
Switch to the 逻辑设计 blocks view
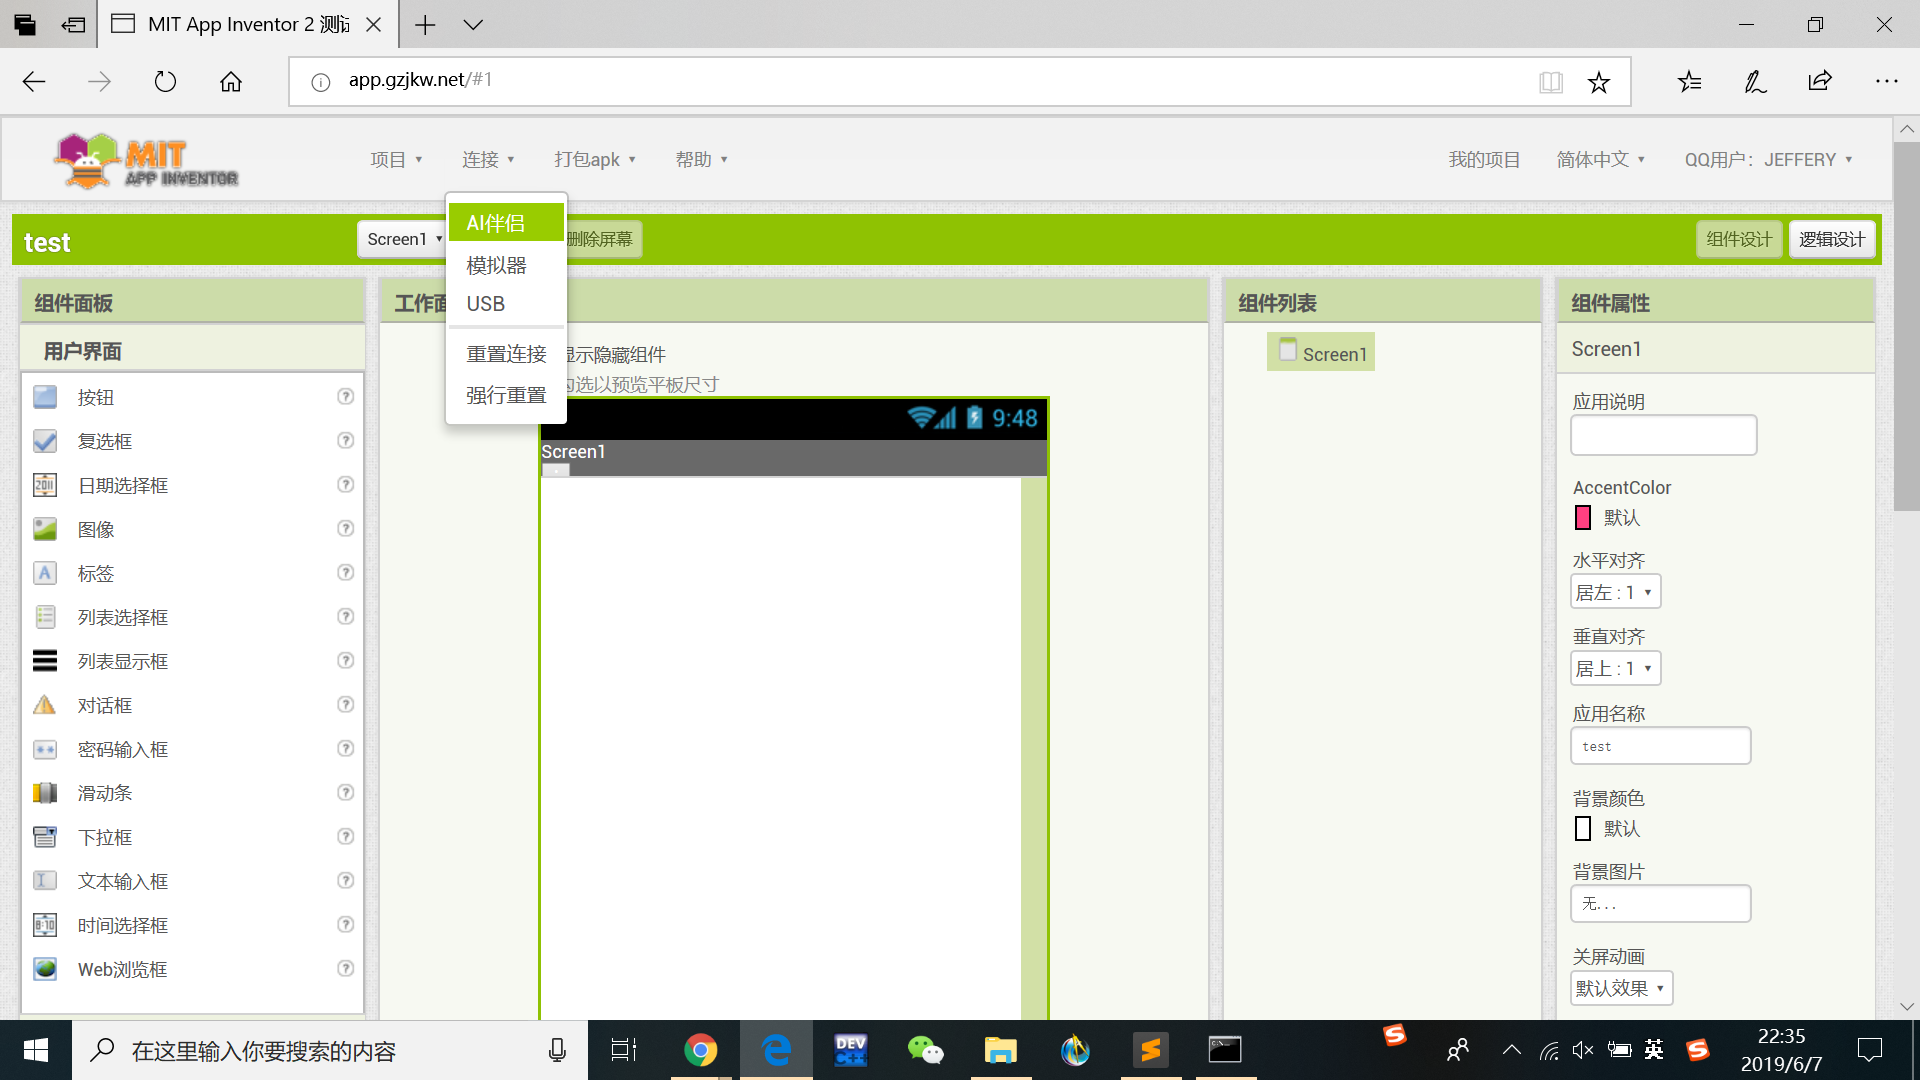click(1831, 239)
